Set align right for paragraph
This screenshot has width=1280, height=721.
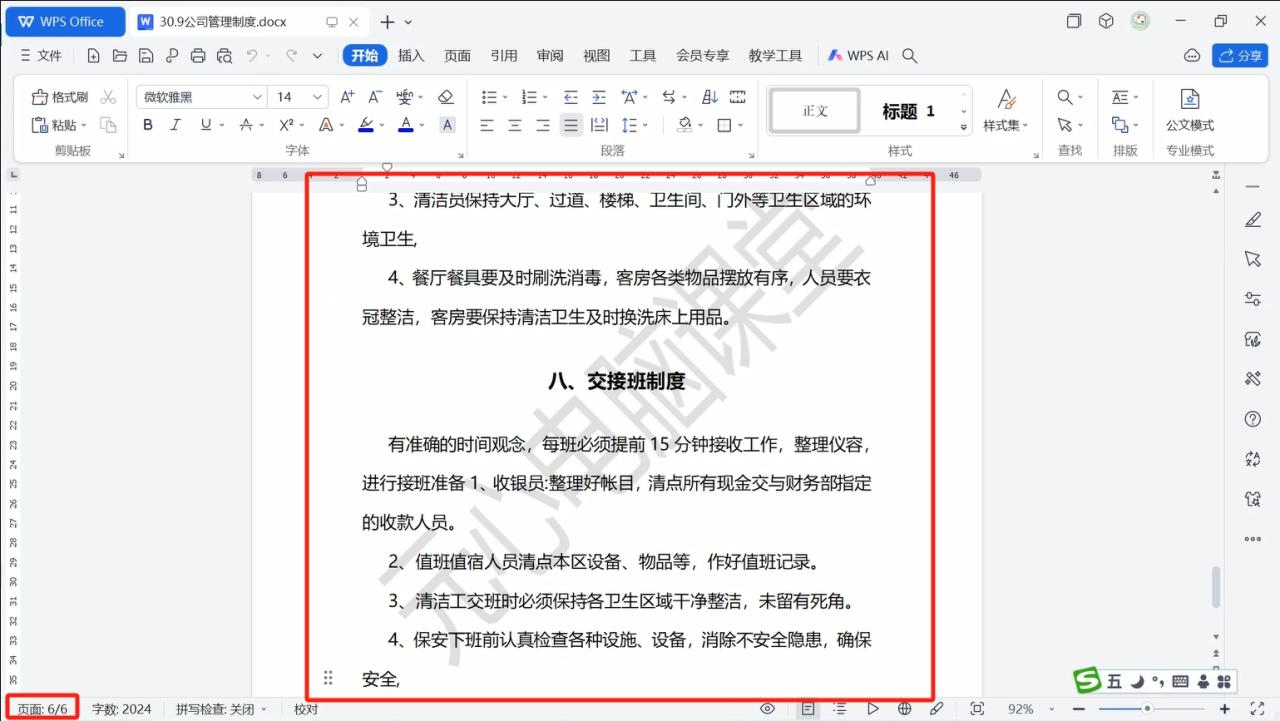pos(543,125)
